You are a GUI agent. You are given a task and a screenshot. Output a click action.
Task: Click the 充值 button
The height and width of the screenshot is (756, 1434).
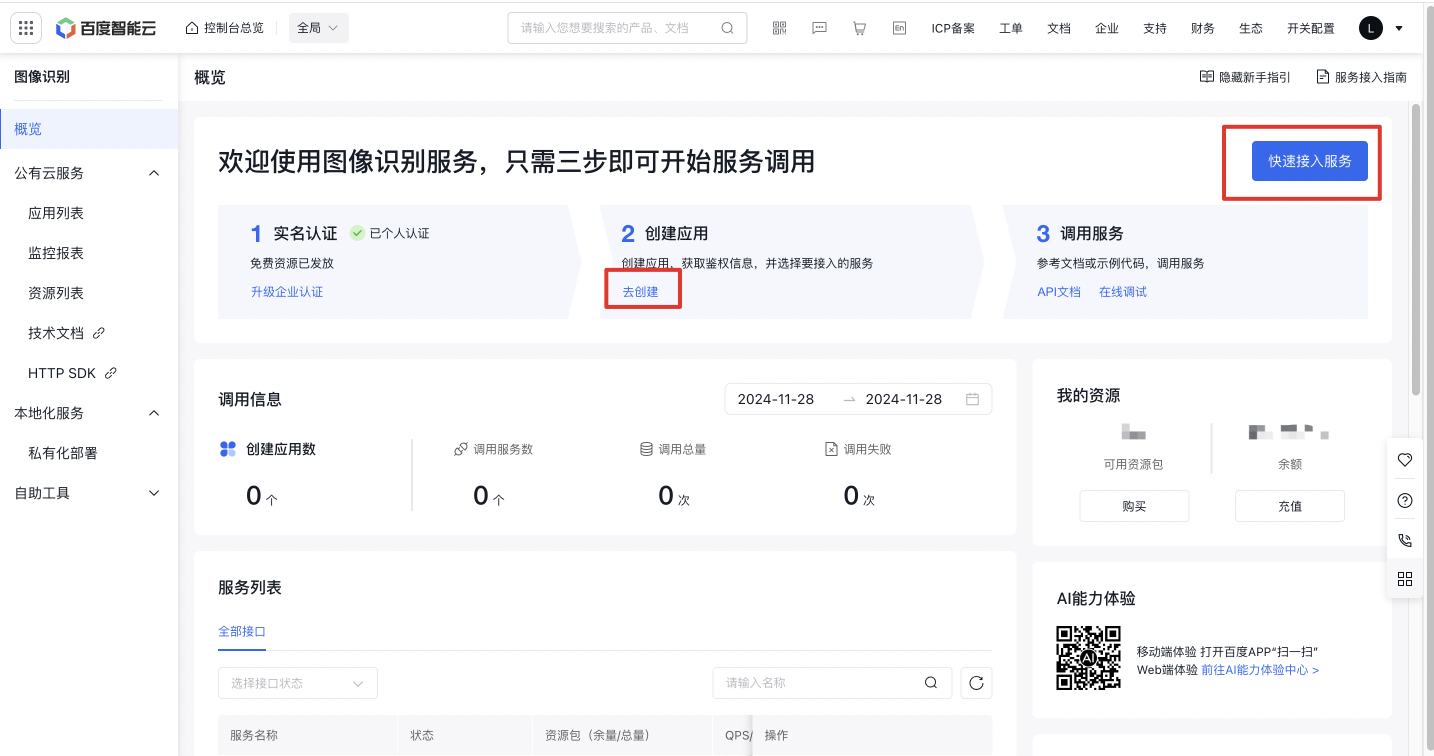click(x=1290, y=506)
